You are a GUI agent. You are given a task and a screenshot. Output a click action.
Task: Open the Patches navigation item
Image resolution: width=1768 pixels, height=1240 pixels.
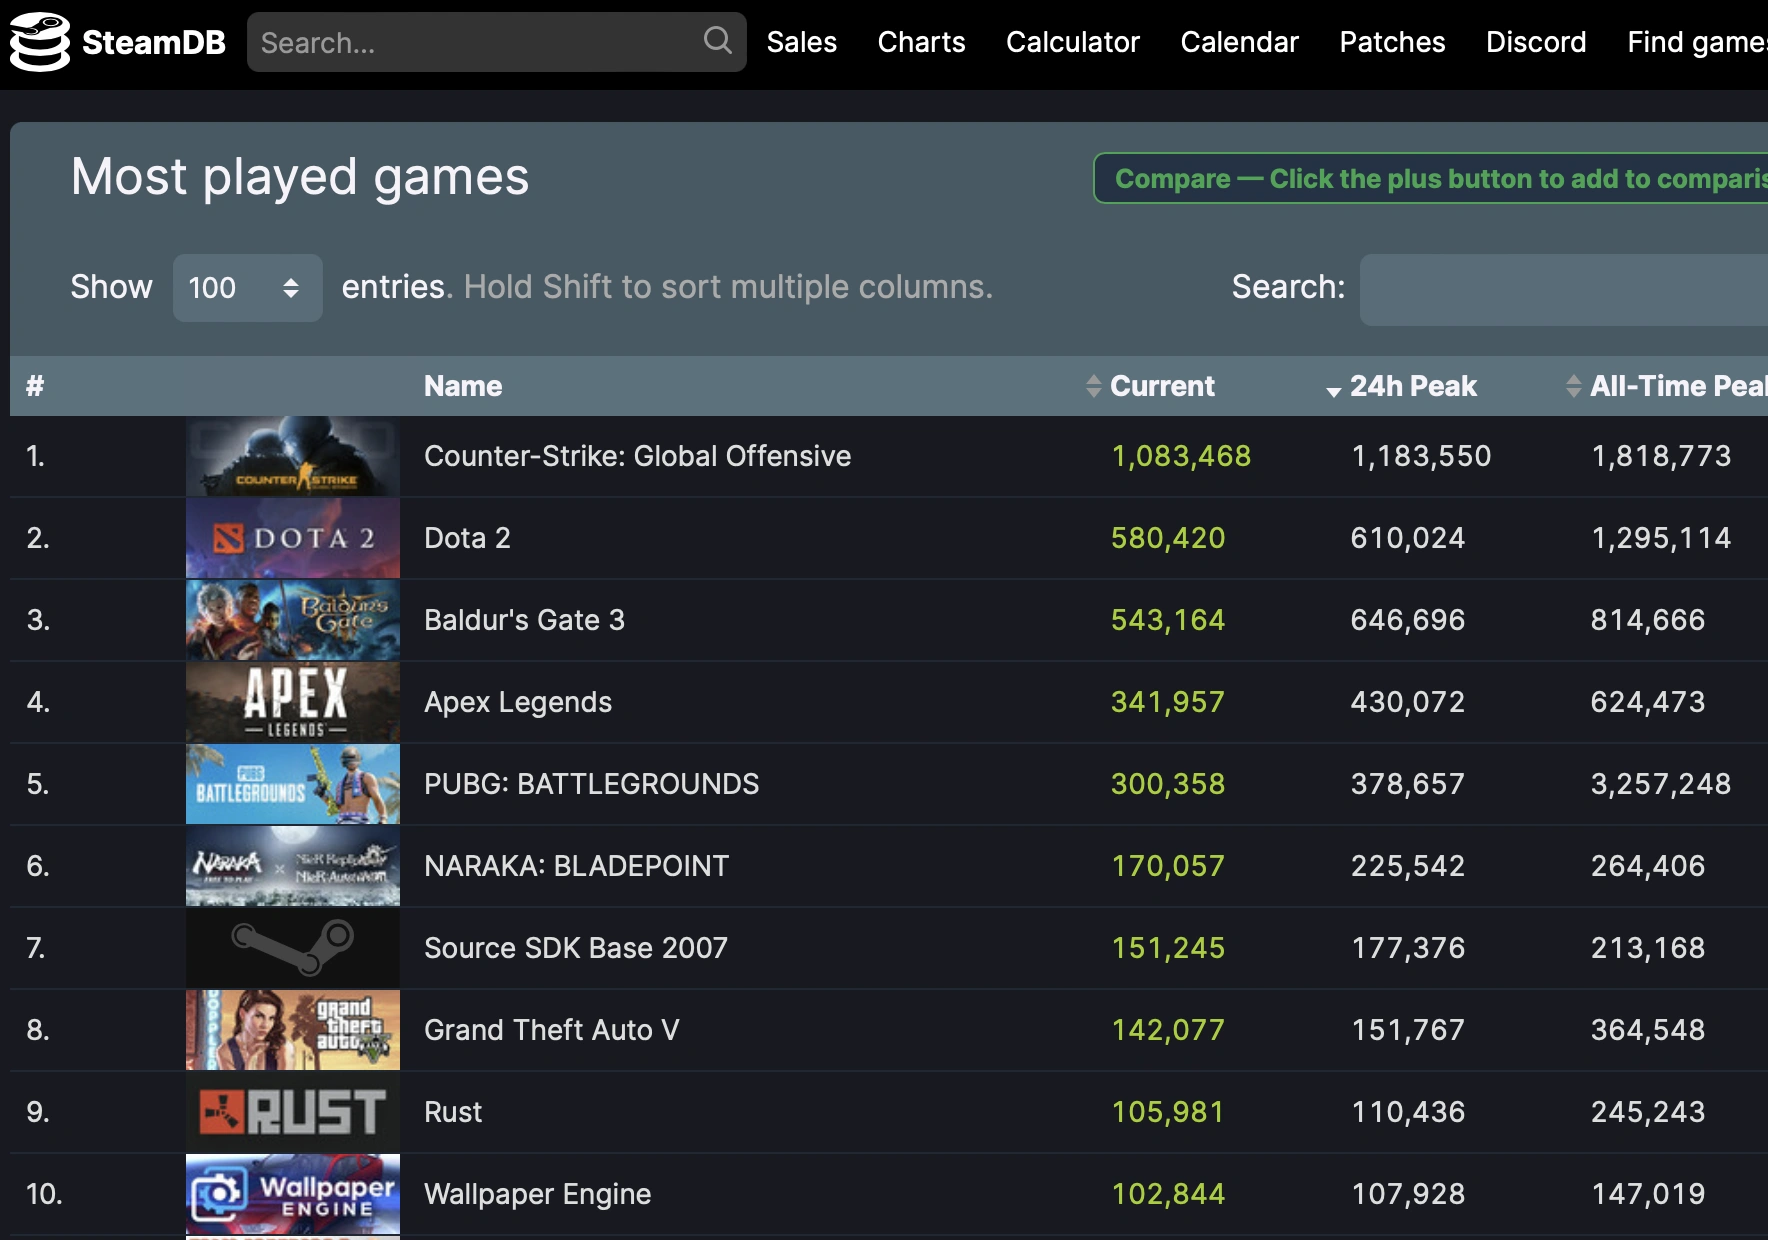point(1392,42)
